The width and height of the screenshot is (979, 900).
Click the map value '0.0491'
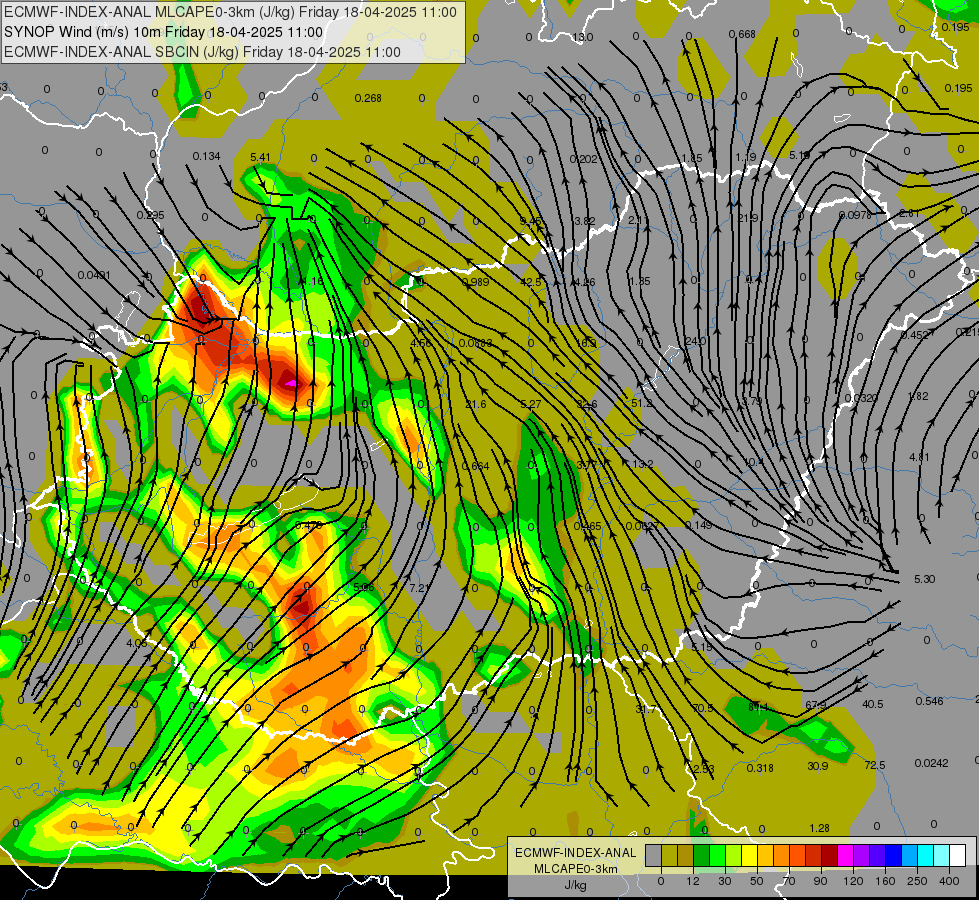(x=94, y=275)
